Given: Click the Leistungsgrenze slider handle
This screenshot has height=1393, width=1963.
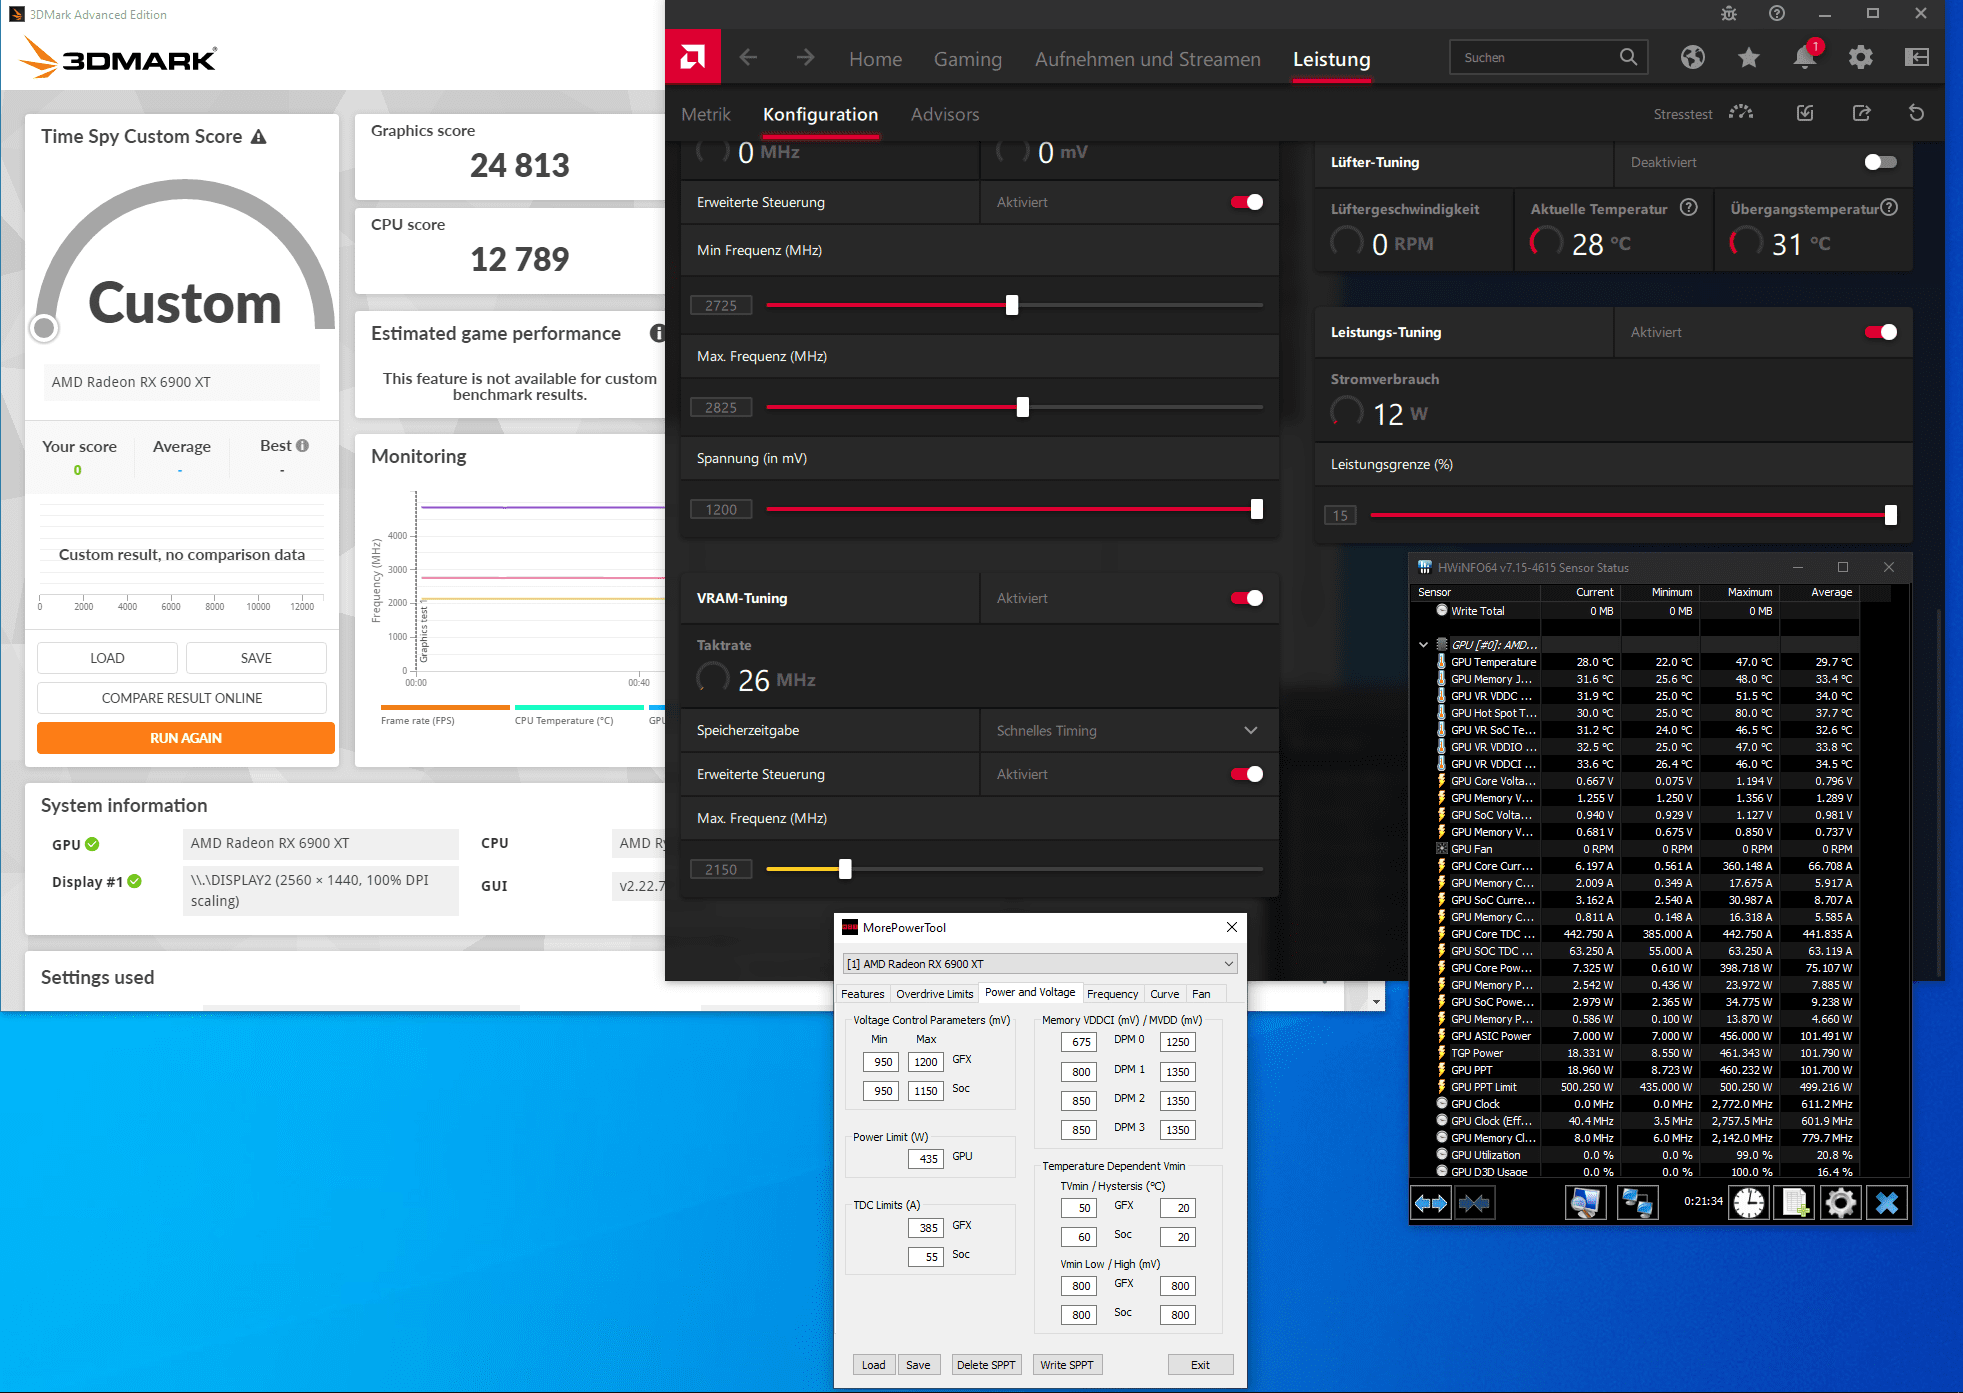Looking at the screenshot, I should (x=1890, y=515).
